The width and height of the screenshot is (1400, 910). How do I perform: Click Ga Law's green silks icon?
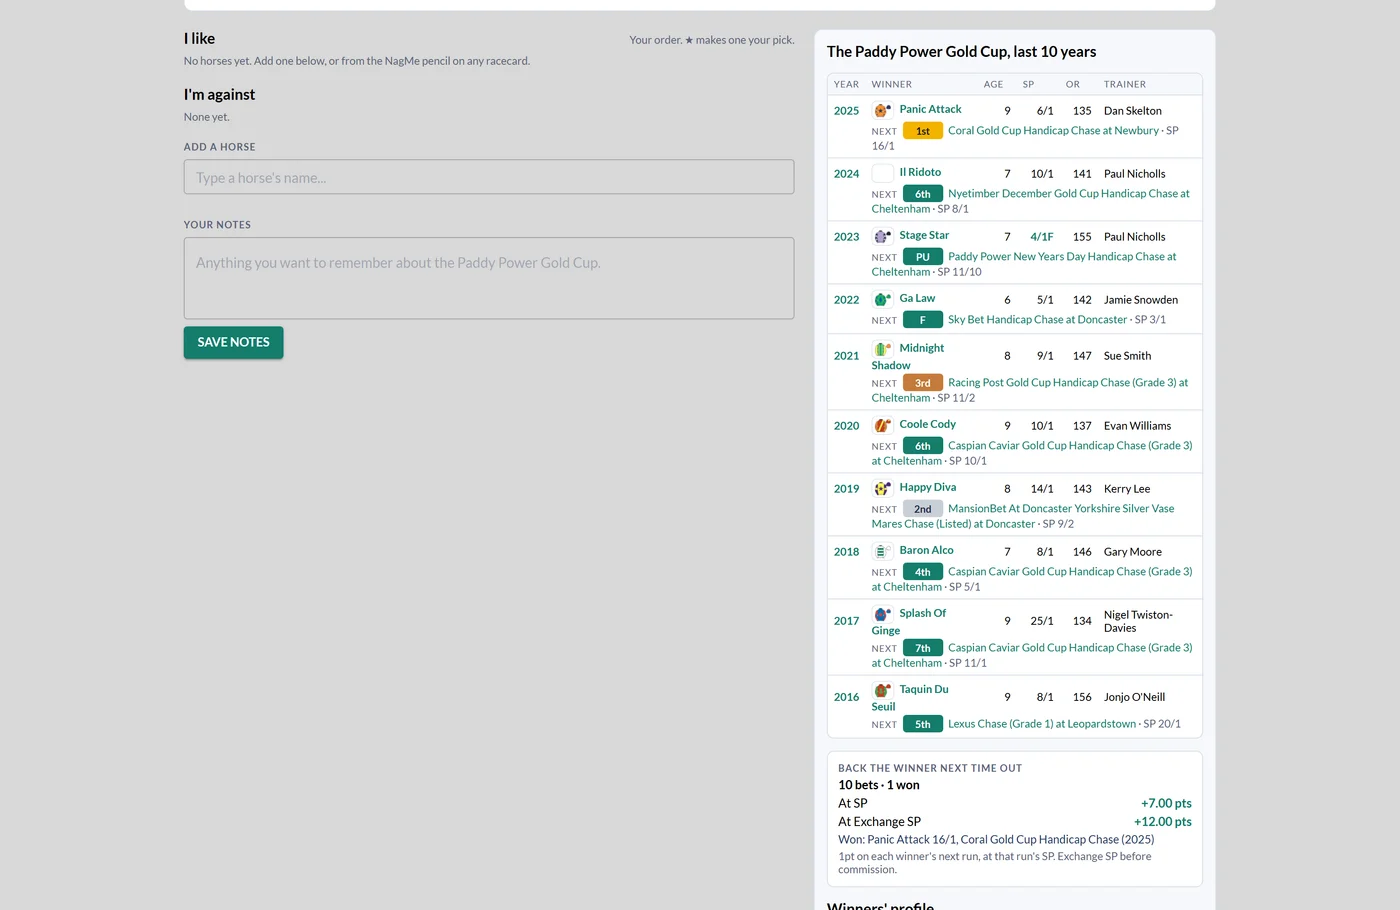[x=882, y=299]
